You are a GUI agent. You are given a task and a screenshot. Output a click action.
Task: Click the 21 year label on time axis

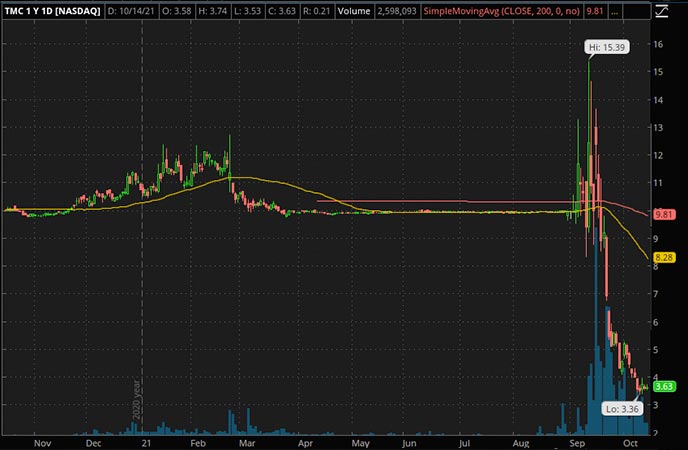[x=146, y=443]
